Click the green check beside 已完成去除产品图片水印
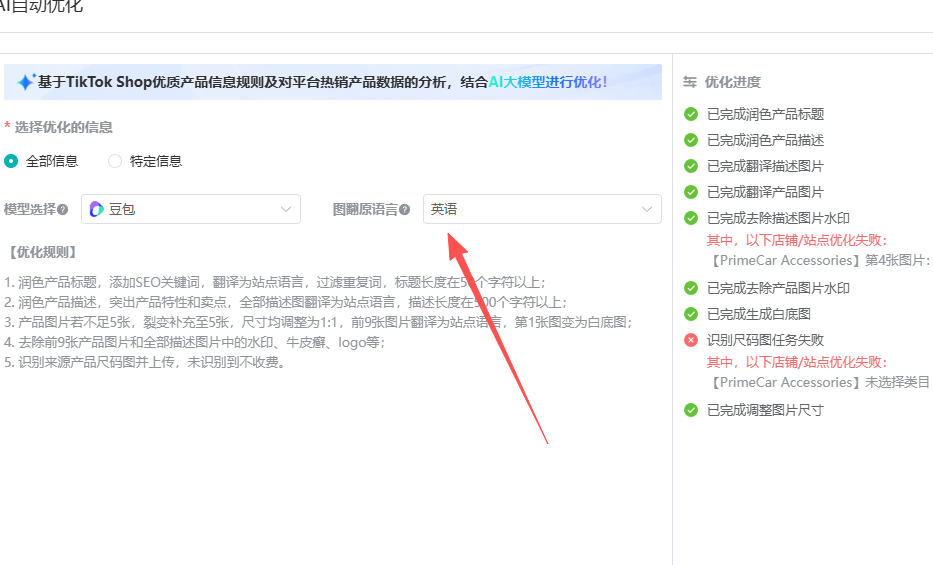The height and width of the screenshot is (565, 933). point(691,288)
